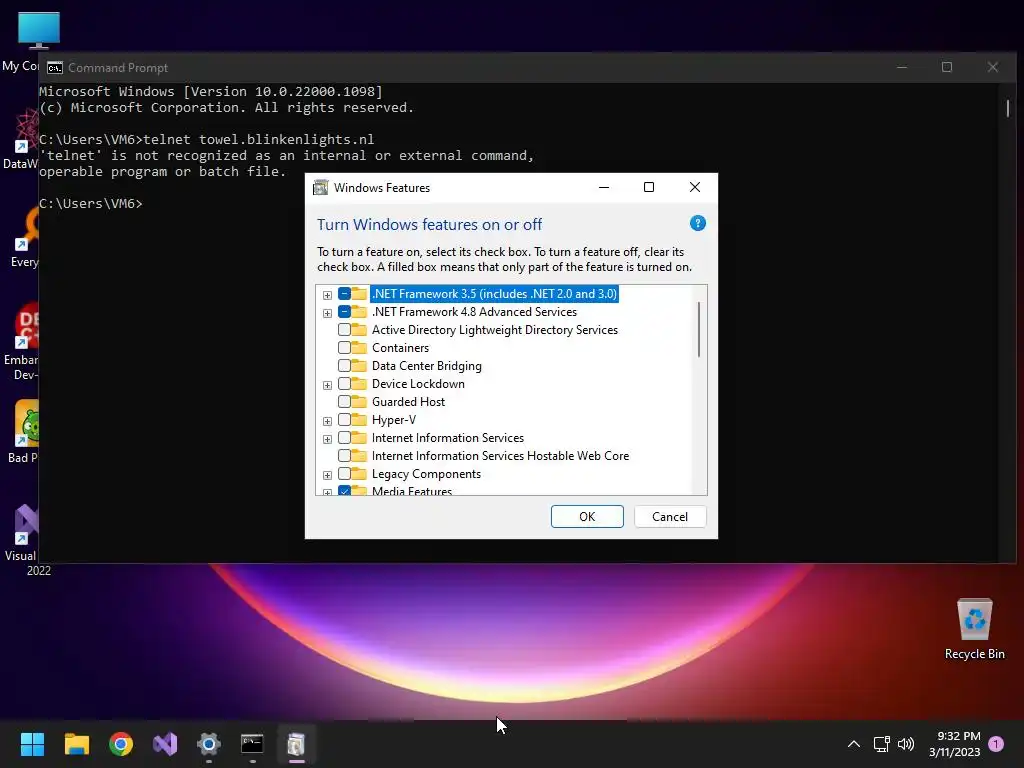
Task: Open network status tray icon
Action: (882, 744)
